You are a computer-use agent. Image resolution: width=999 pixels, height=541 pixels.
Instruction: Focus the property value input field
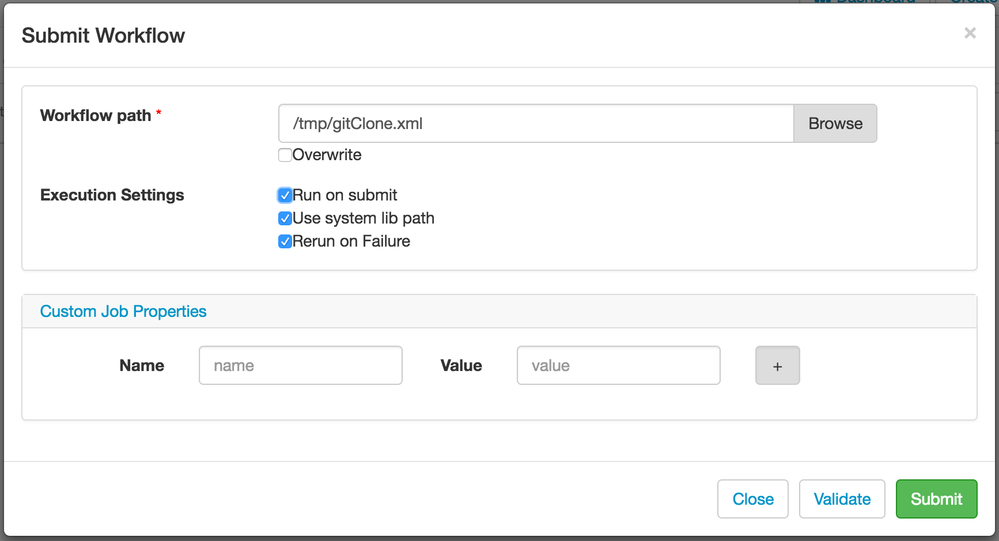tap(618, 366)
